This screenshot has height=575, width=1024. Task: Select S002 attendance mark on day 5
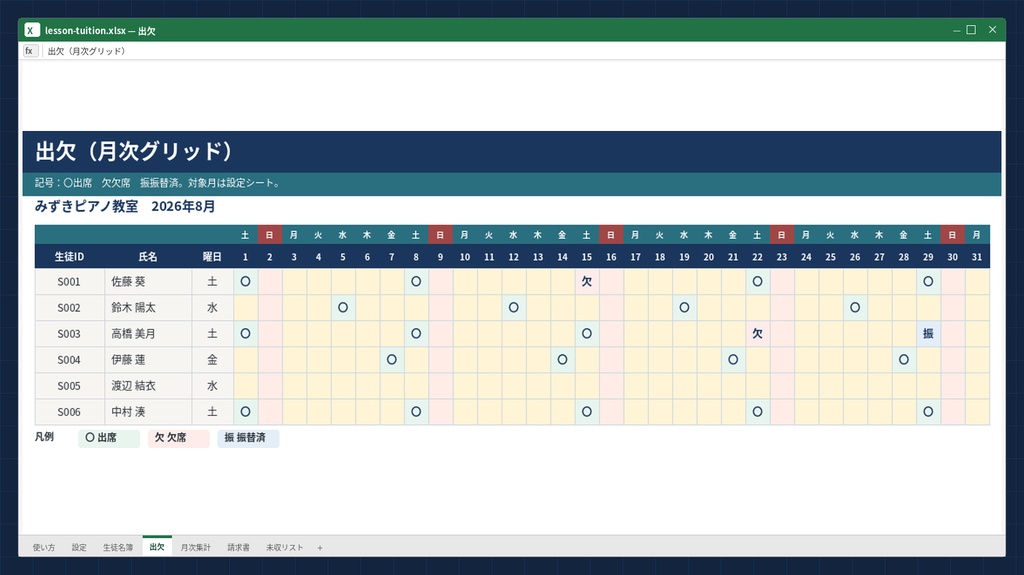click(343, 308)
